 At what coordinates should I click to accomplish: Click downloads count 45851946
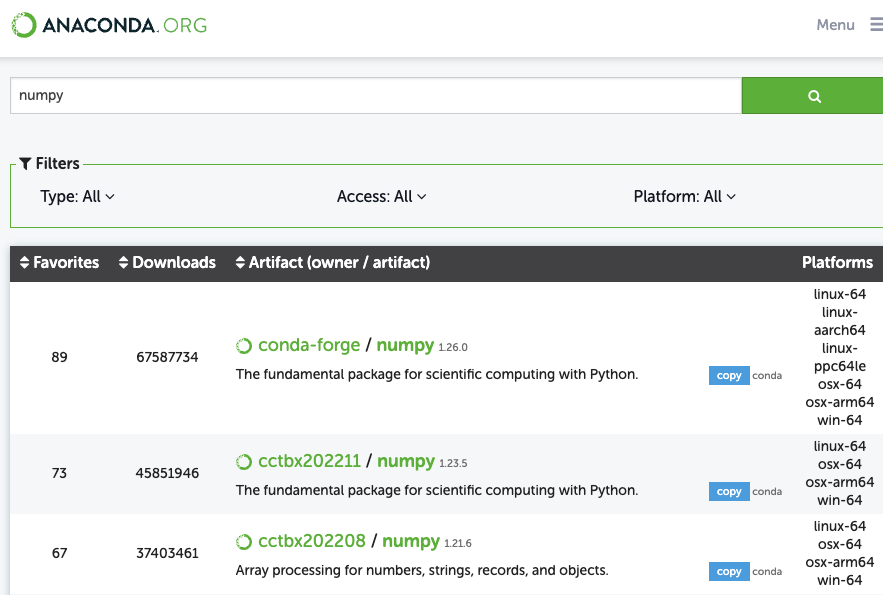[x=167, y=473]
